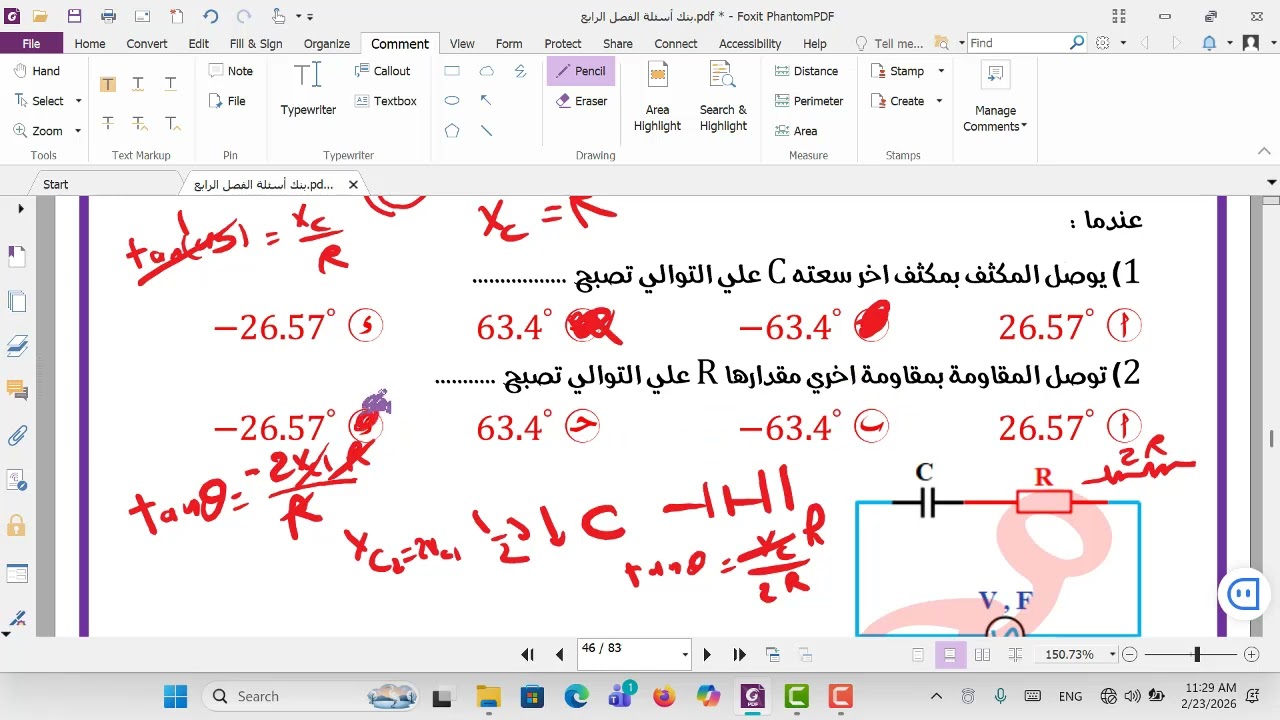Select the Arrow drawing tool
Screen dimensions: 1280x720
pos(486,101)
